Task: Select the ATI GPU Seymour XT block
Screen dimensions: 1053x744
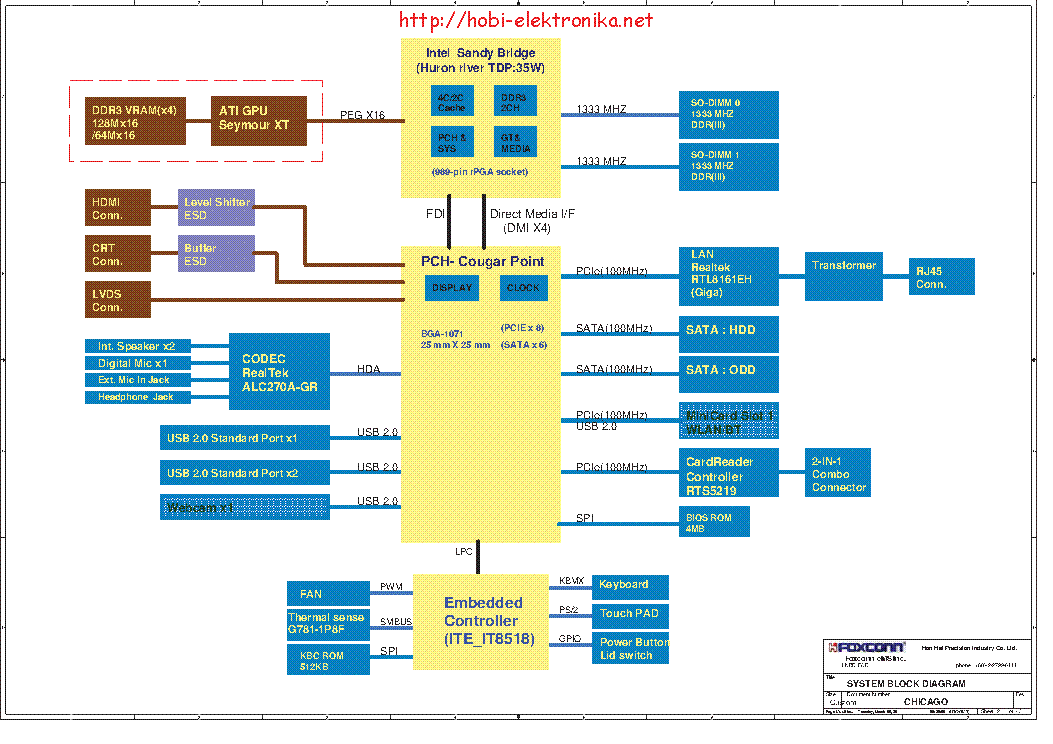Action: [259, 121]
